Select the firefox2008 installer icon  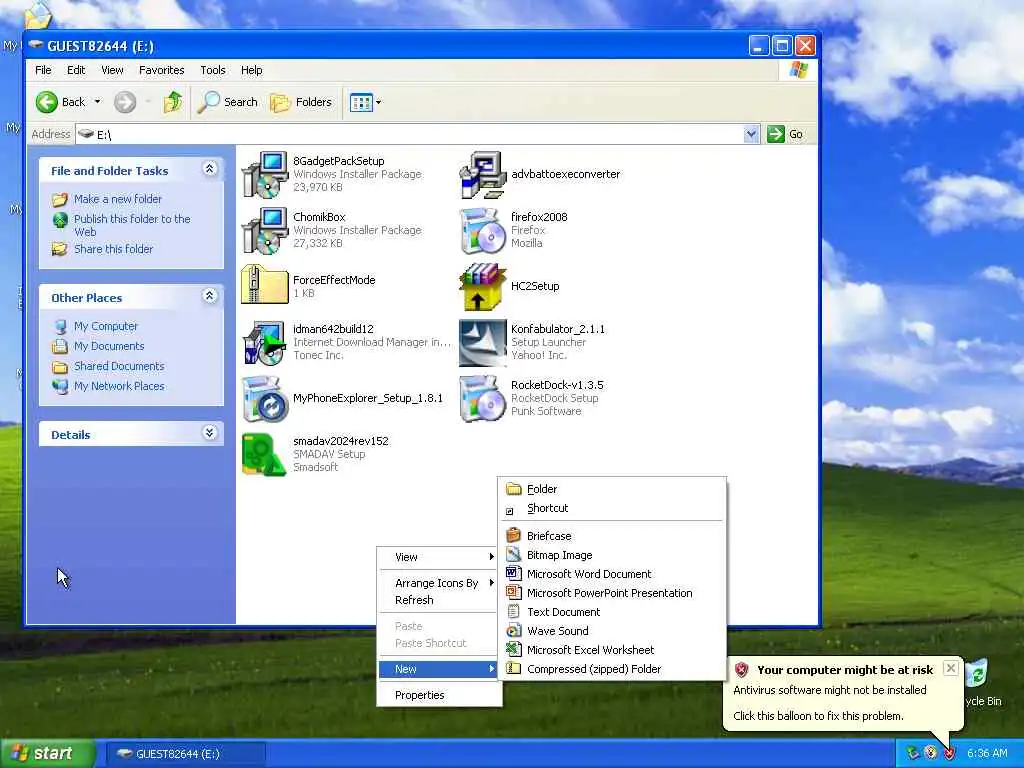coord(482,231)
